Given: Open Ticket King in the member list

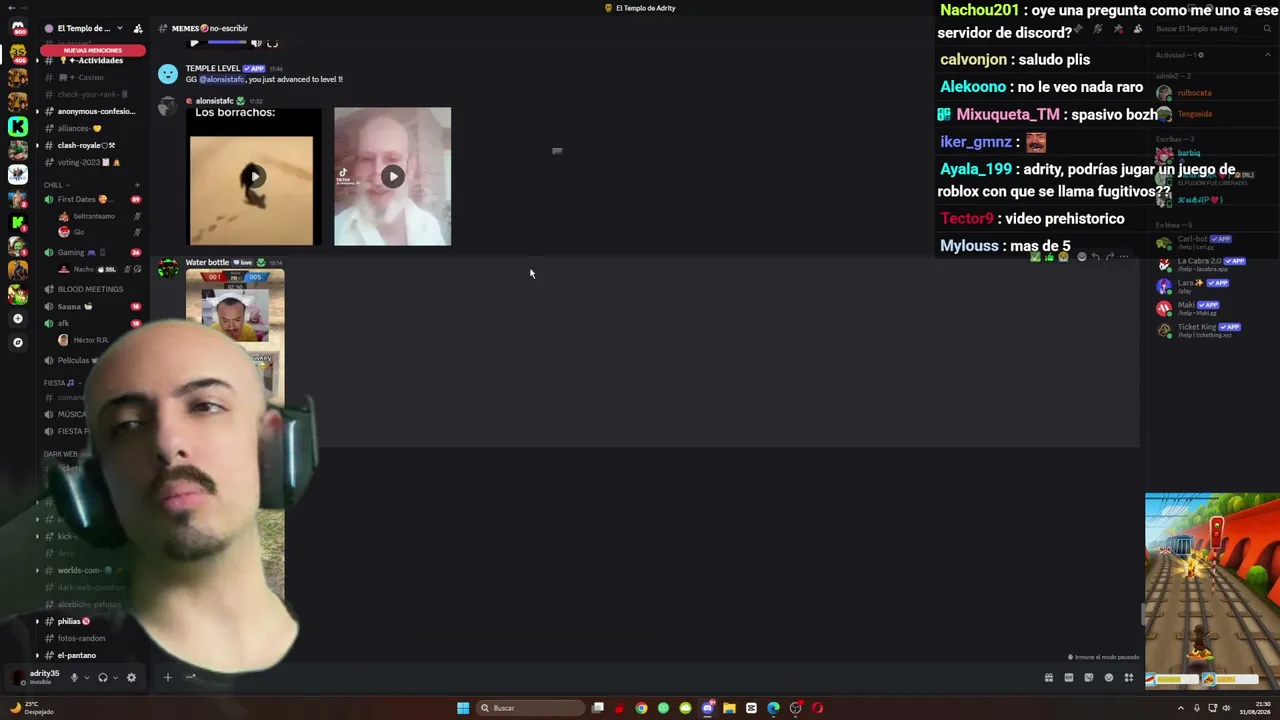Looking at the screenshot, I should [x=1198, y=329].
